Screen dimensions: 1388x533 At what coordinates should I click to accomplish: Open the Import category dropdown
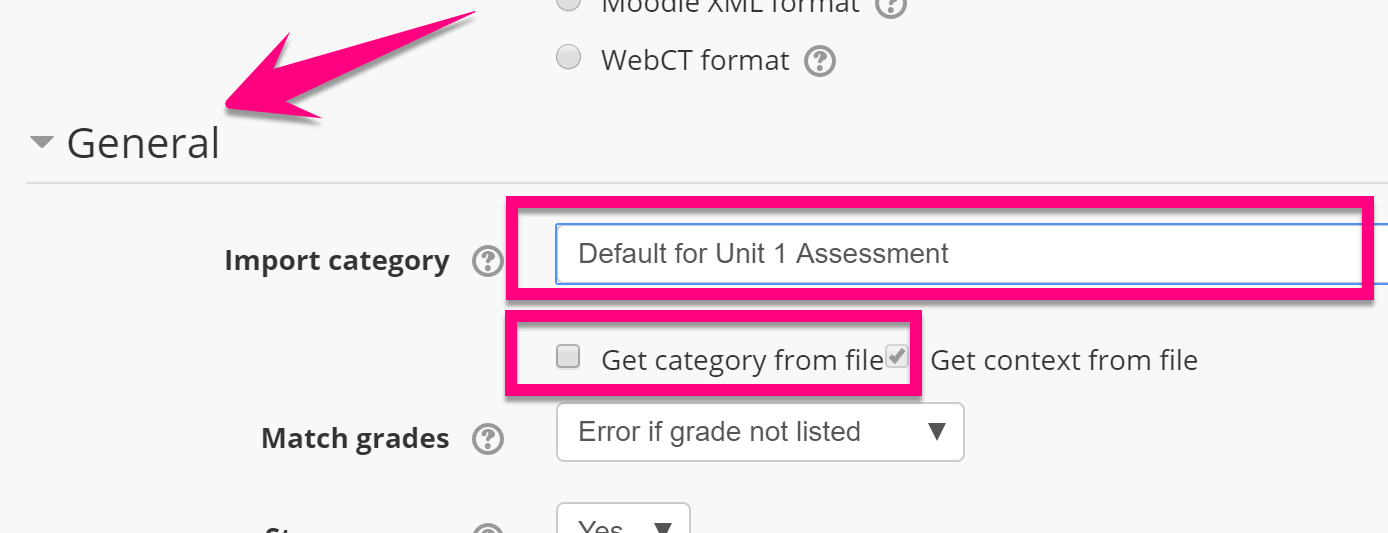[x=960, y=254]
